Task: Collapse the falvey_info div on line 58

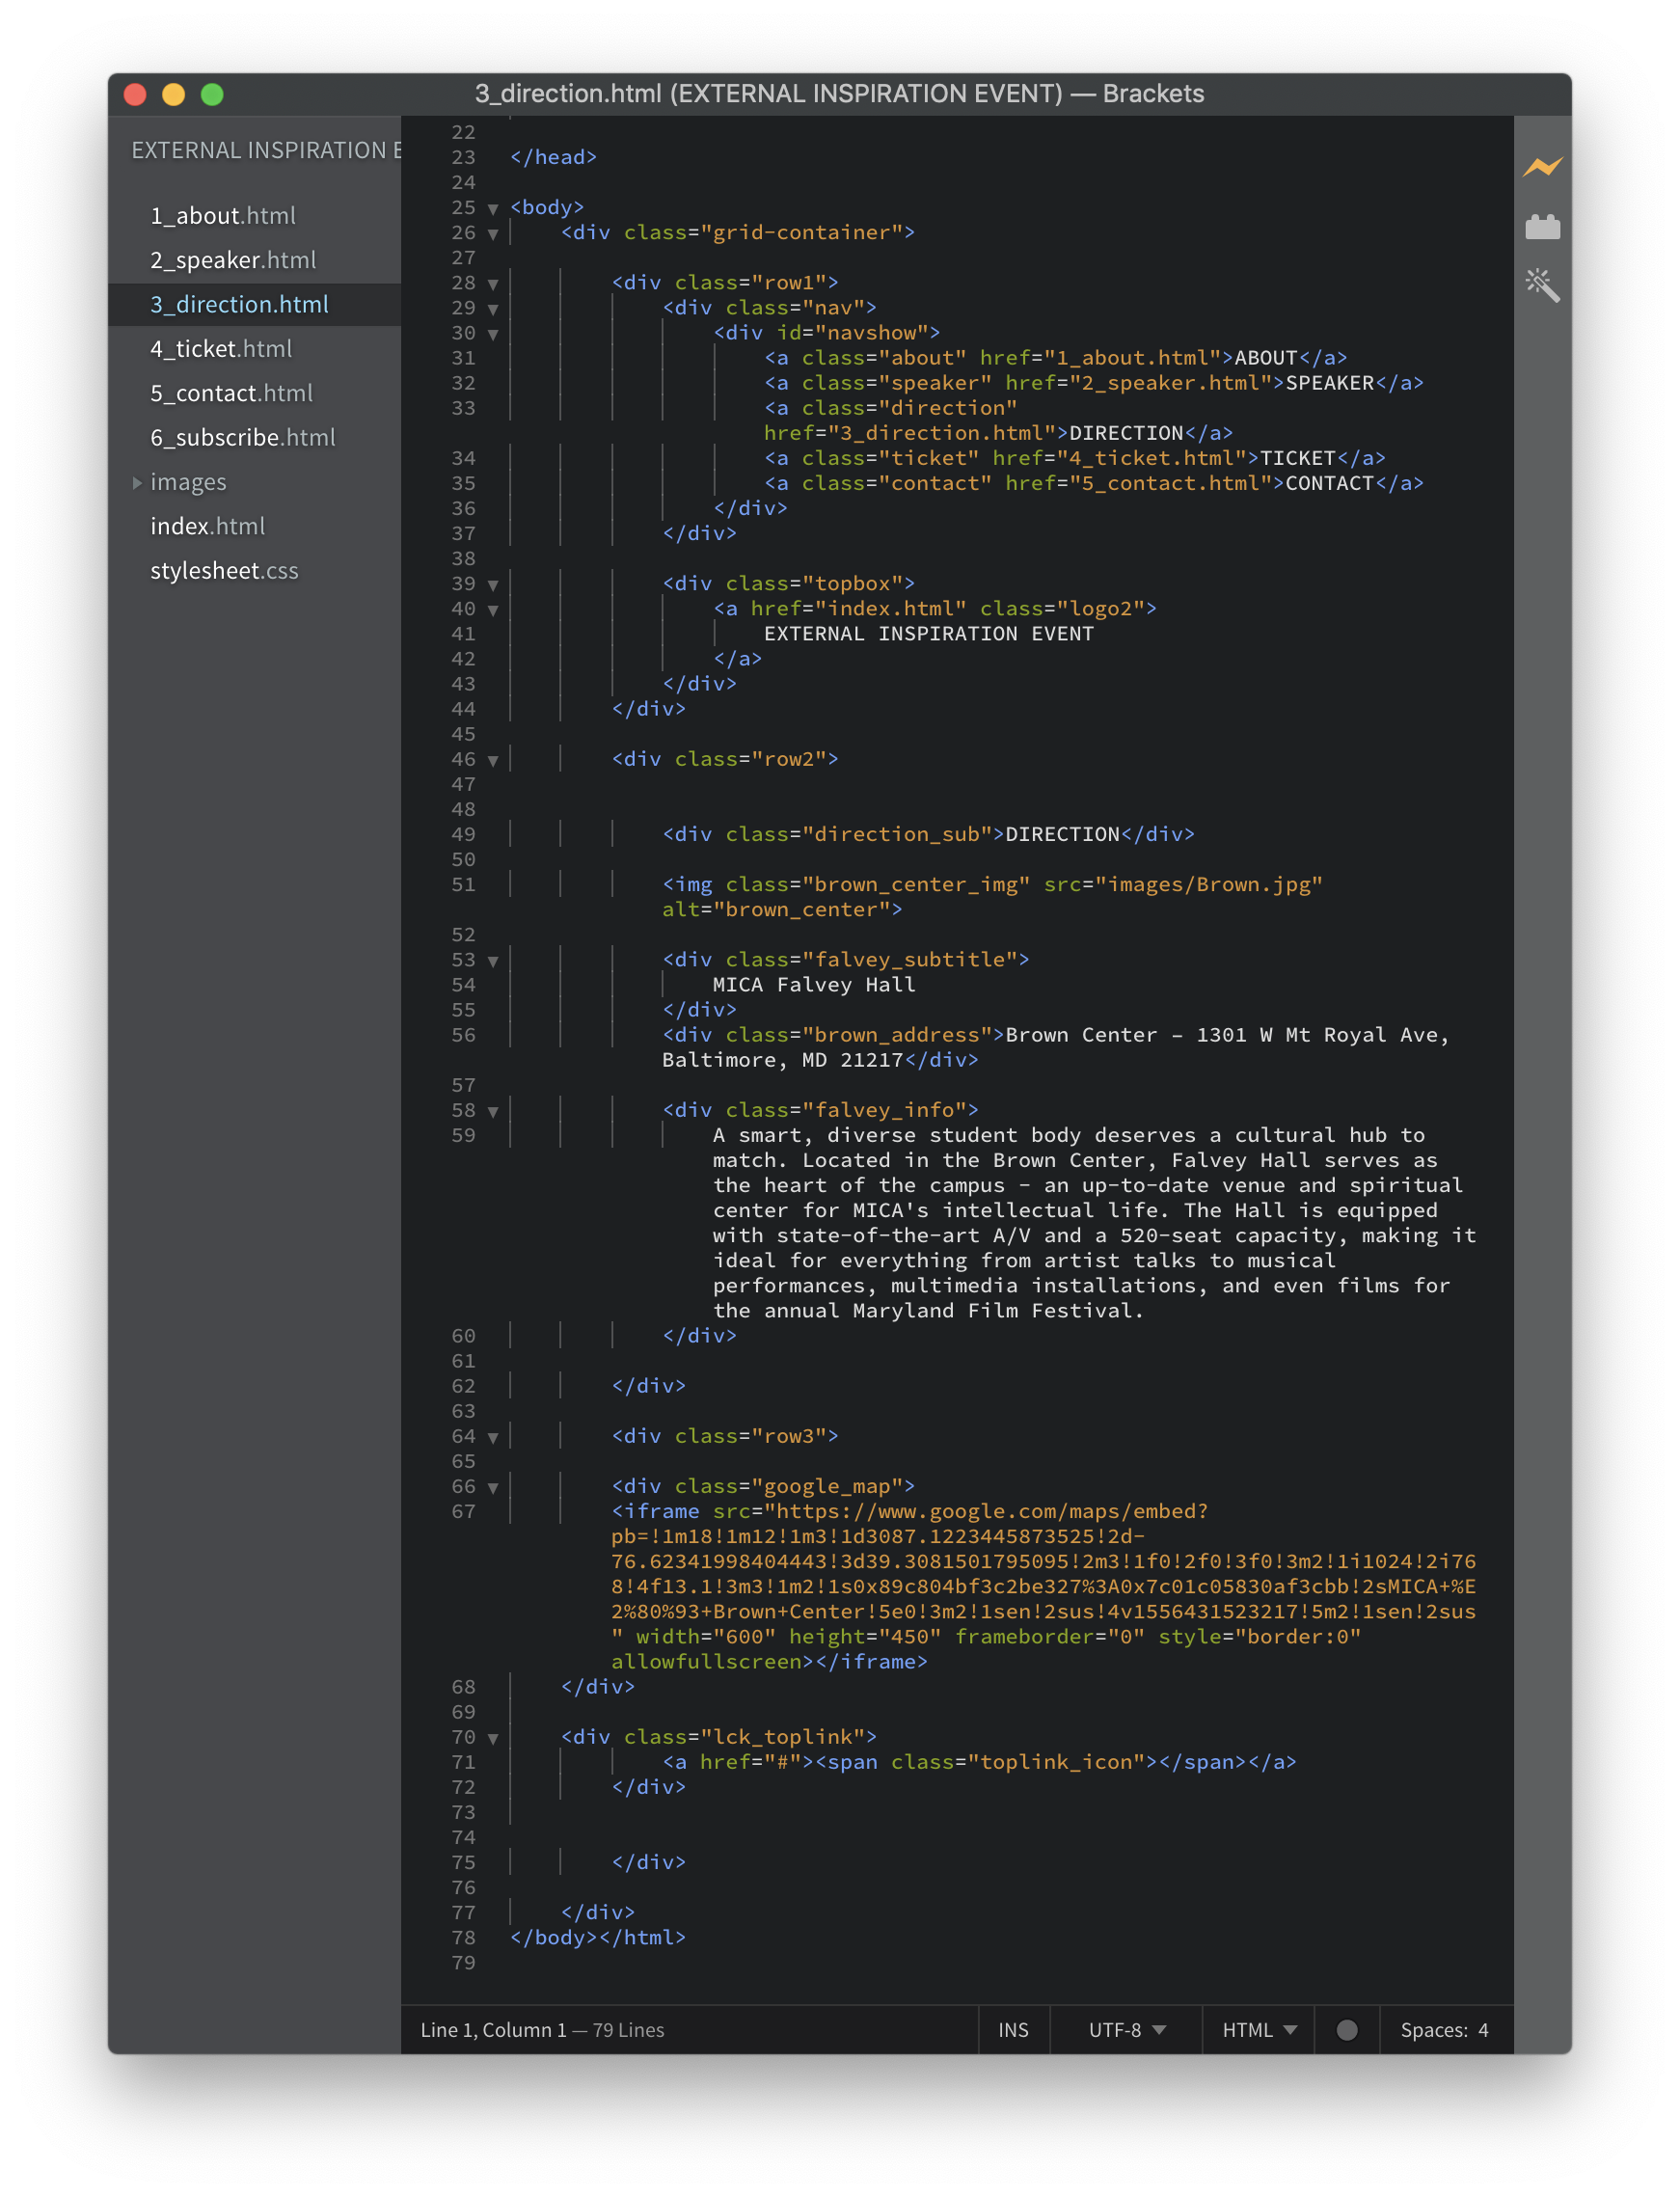Action: (x=493, y=1111)
